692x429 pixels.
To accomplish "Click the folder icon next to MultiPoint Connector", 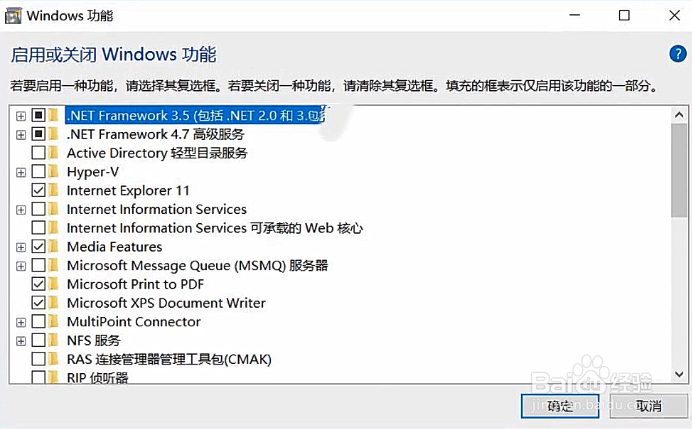I will 53,321.
